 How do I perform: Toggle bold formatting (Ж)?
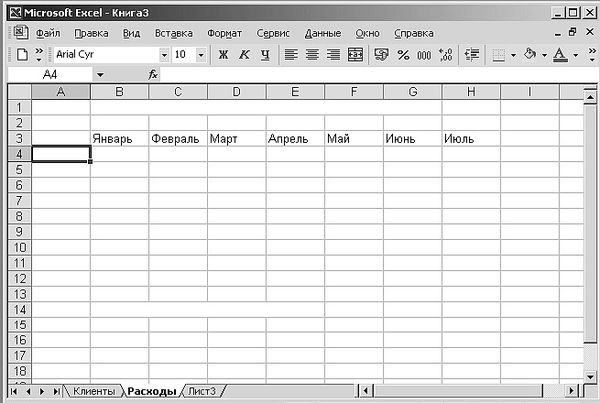click(x=223, y=54)
